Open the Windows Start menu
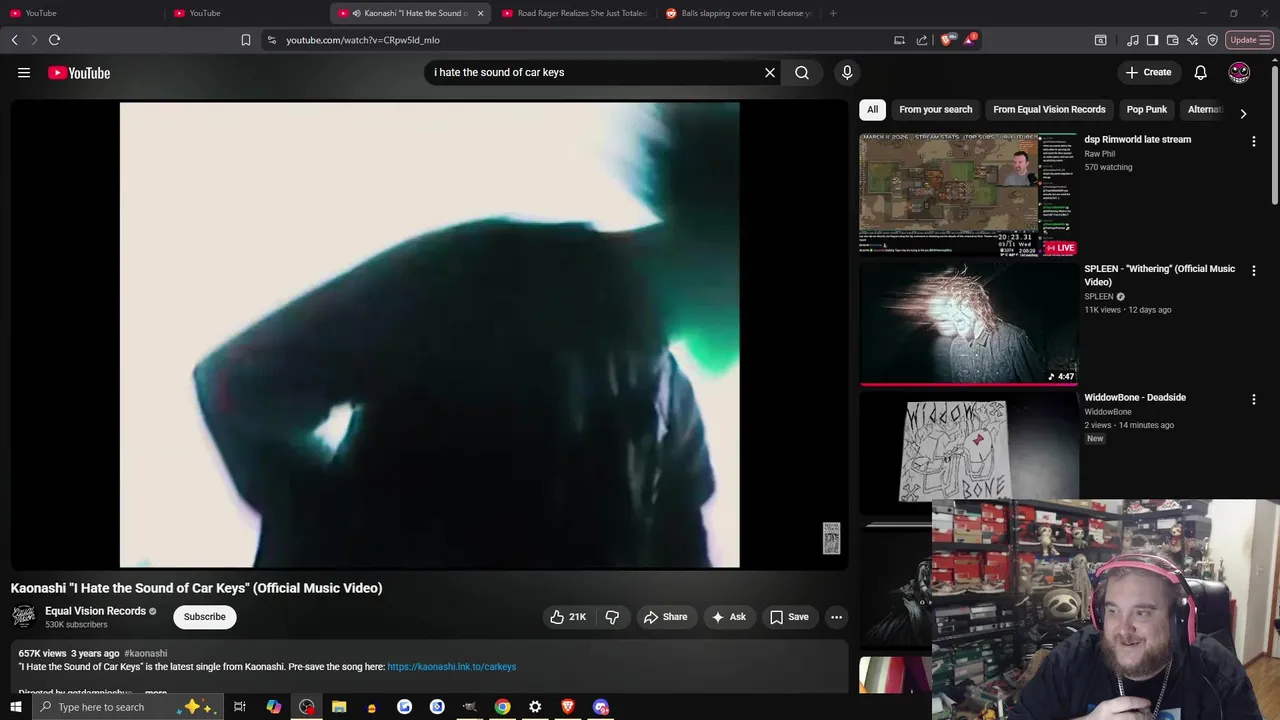The width and height of the screenshot is (1280, 720). click(x=15, y=707)
